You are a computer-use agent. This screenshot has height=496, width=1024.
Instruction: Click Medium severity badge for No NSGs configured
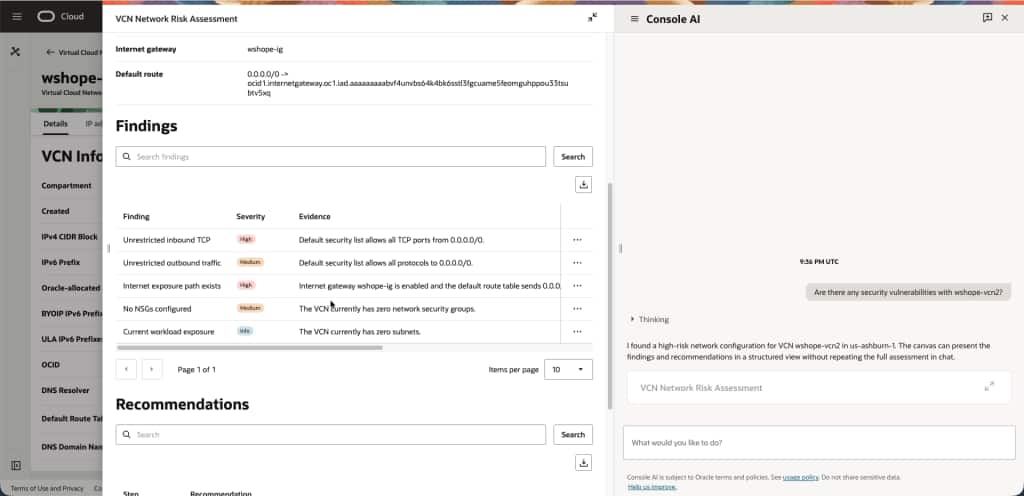pos(250,308)
